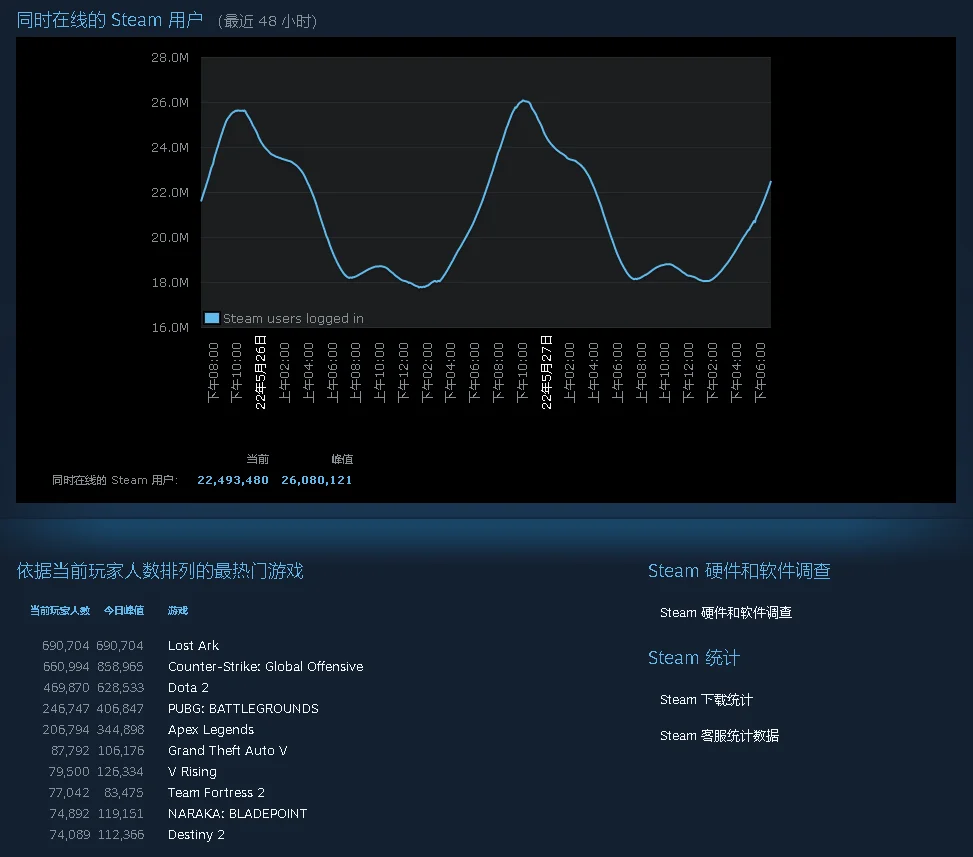The width and height of the screenshot is (973, 857).
Task: Click the (最近 48 小时) subtitle text
Action: (x=267, y=22)
